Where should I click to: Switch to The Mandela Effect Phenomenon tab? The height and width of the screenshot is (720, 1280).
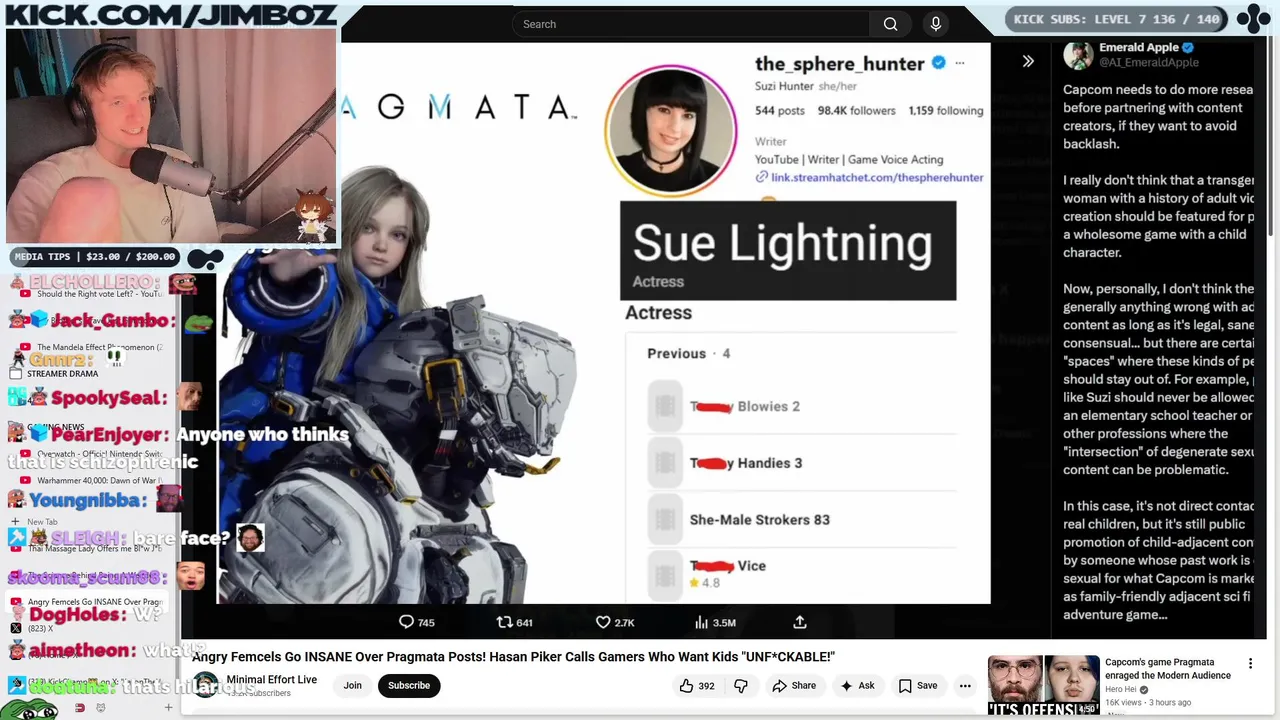point(90,347)
